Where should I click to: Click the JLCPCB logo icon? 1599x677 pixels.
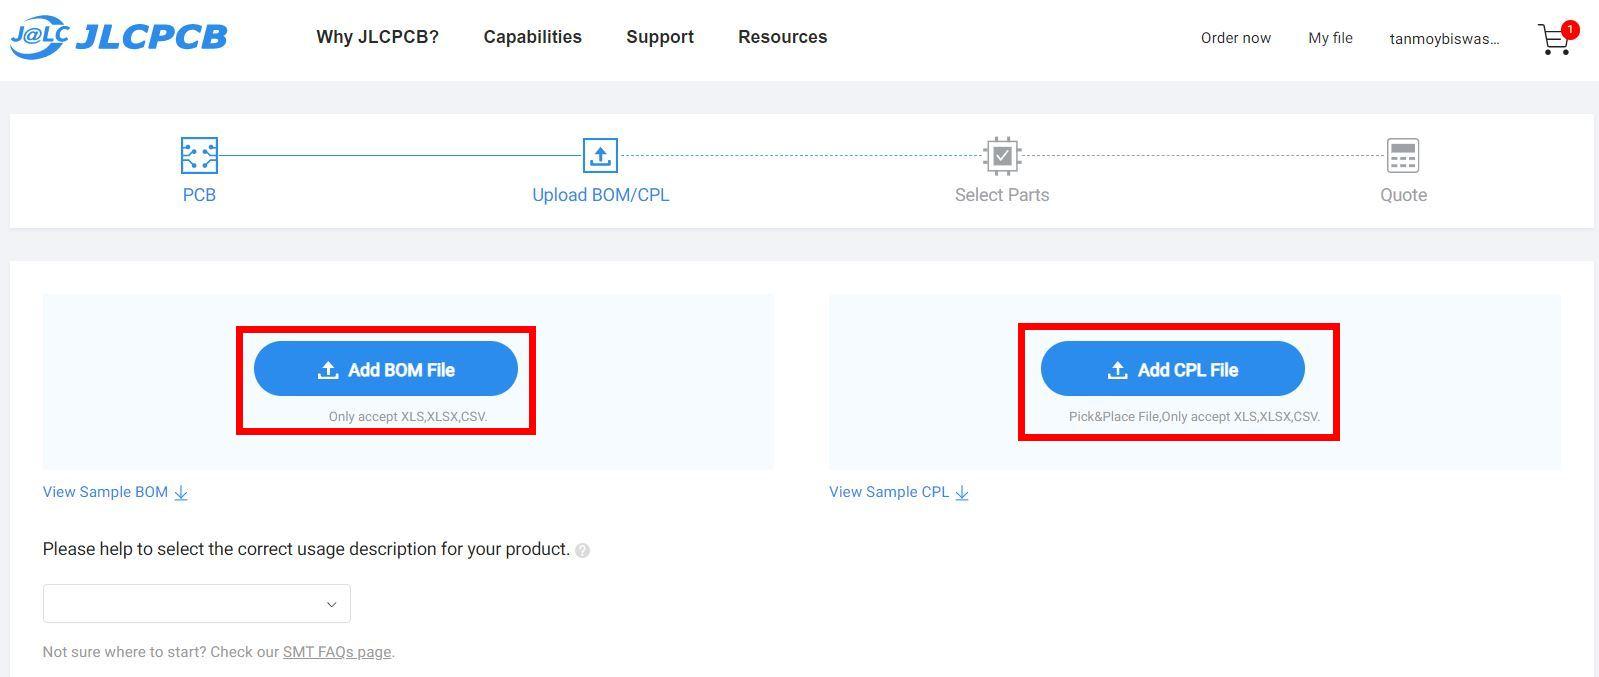[40, 37]
